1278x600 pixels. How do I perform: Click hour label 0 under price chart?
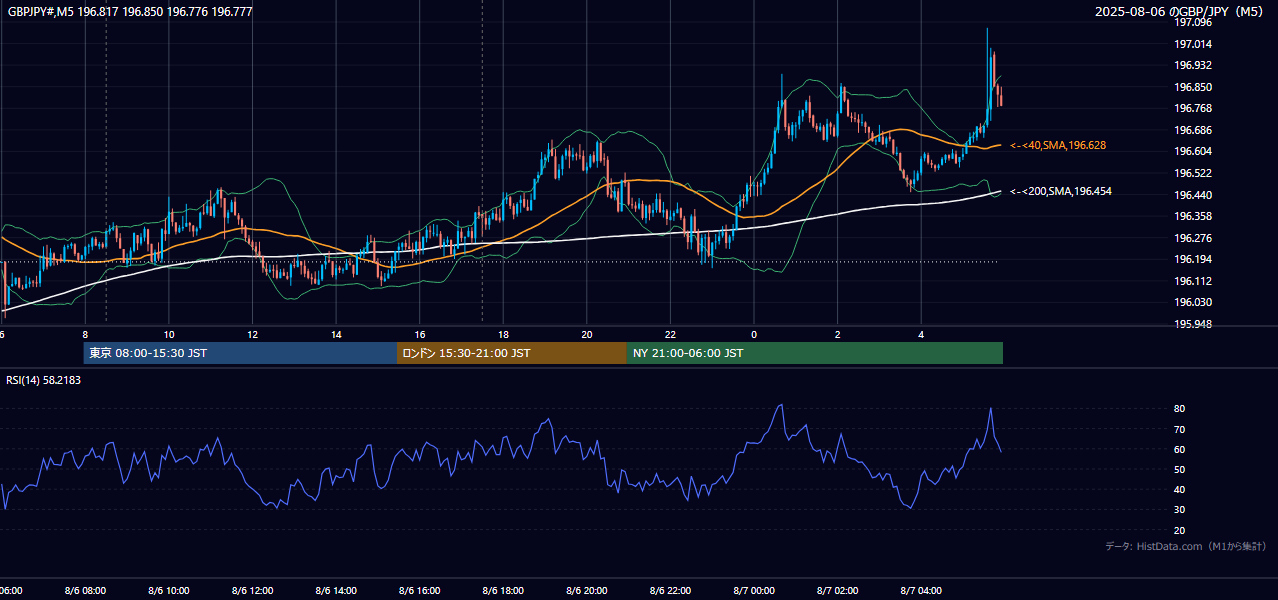754,334
